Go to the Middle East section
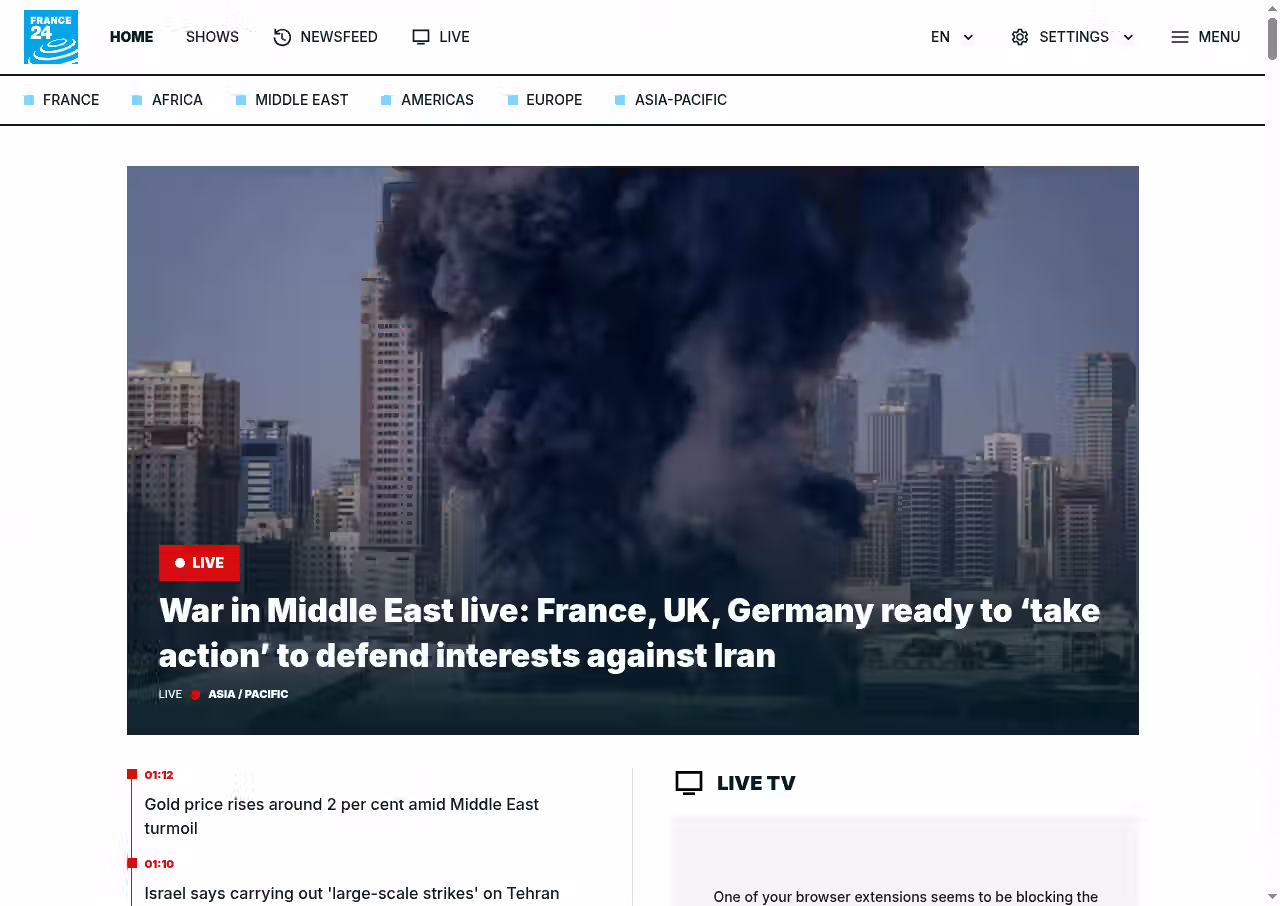This screenshot has width=1280, height=906. pyautogui.click(x=301, y=100)
